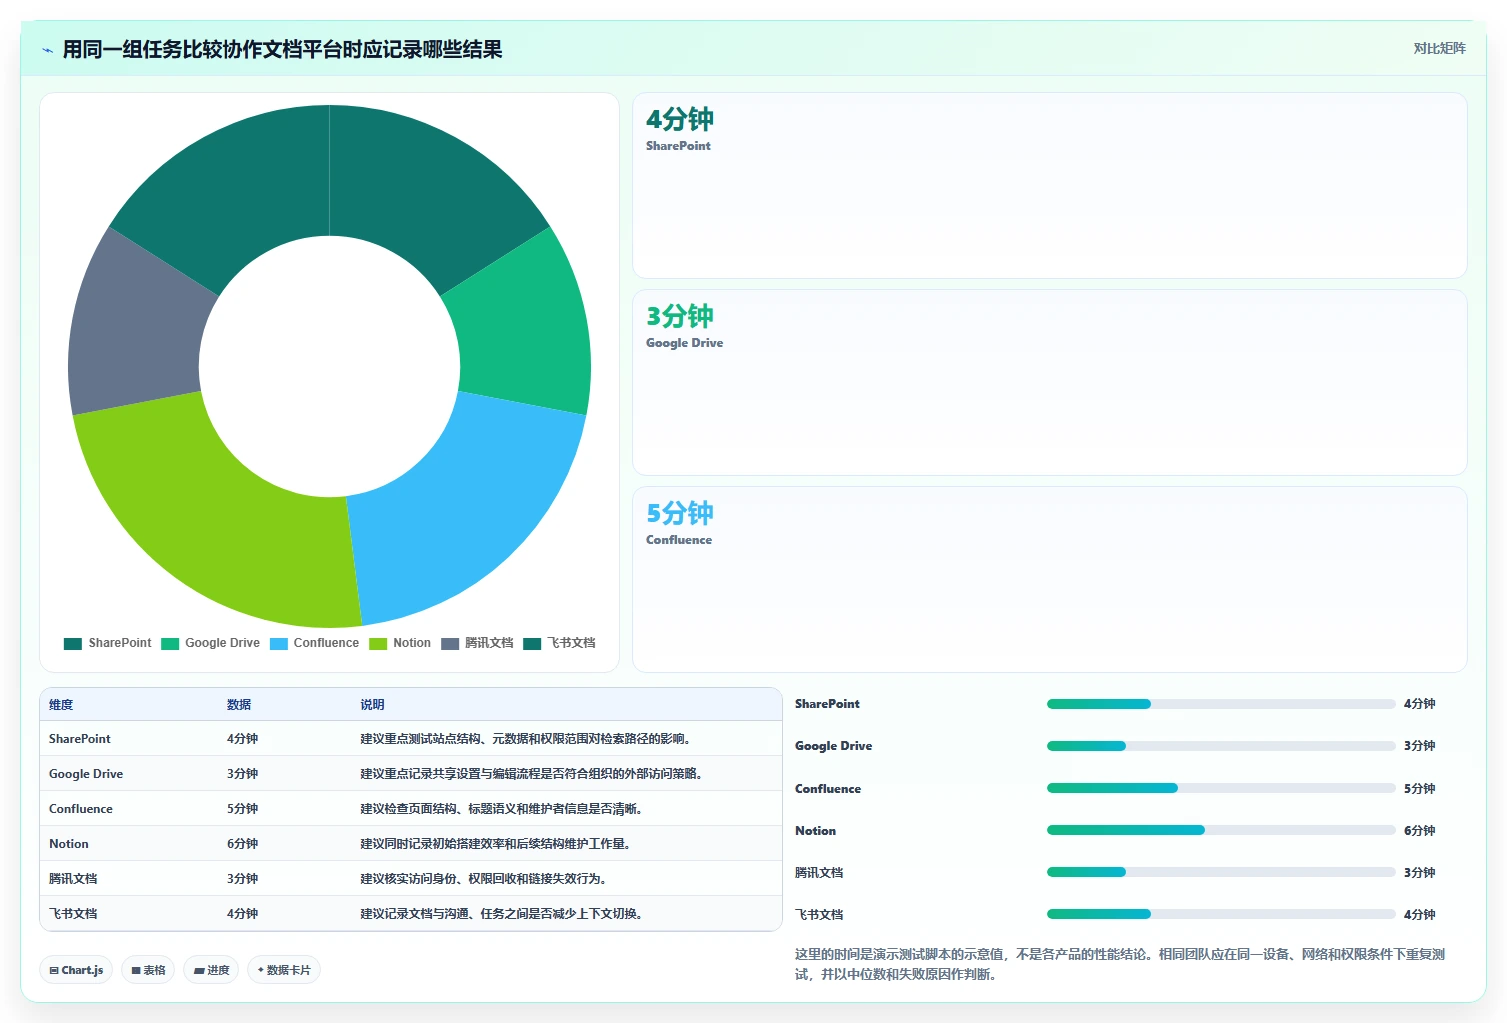The height and width of the screenshot is (1023, 1507).
Task: Click the Confluence progress bar
Action: pos(1221,788)
